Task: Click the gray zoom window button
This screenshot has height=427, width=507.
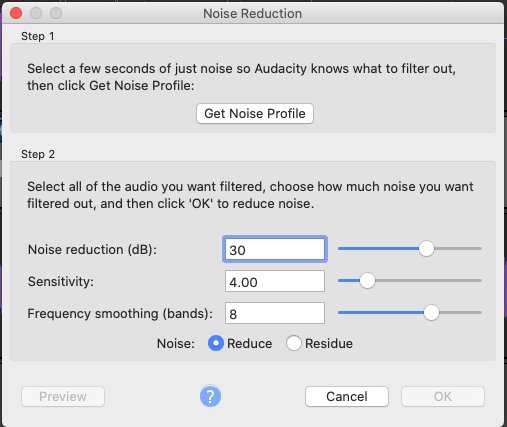Action: 56,13
